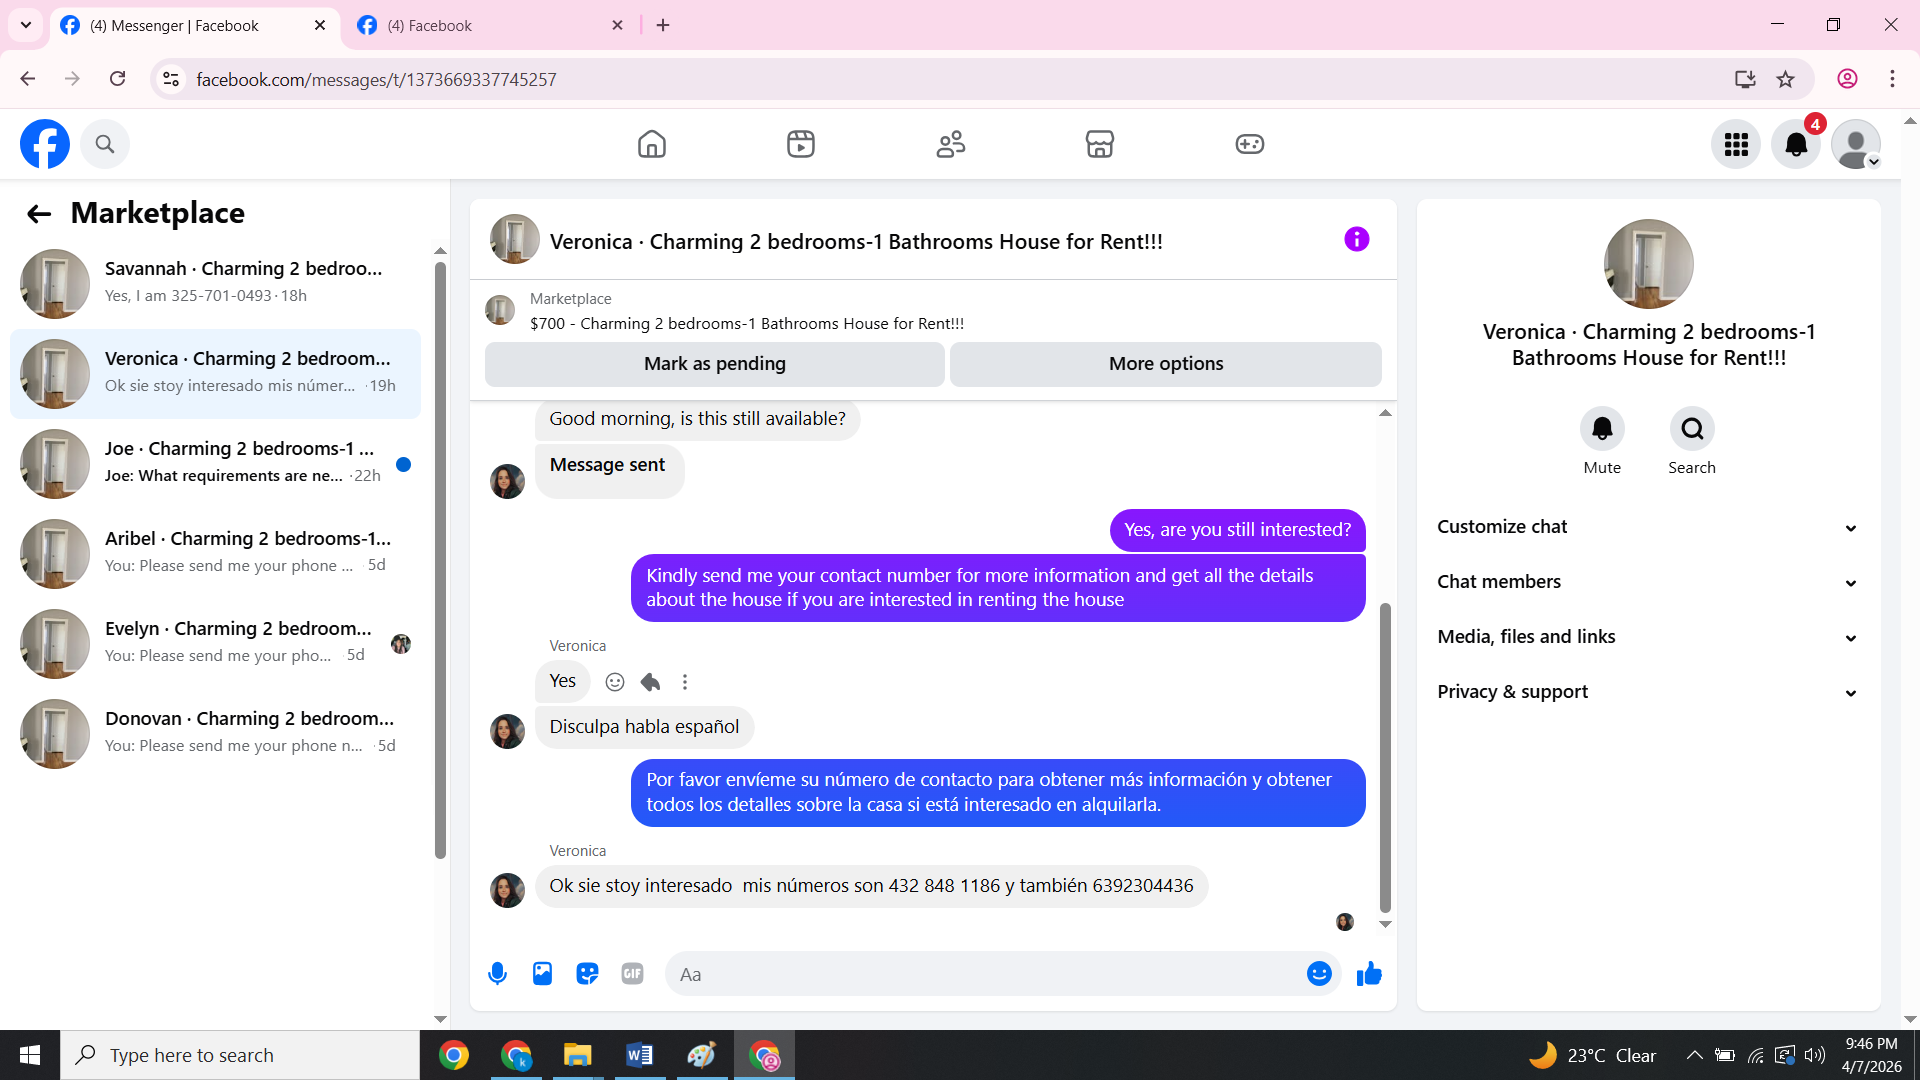1920x1080 pixels.
Task: Bookmark this page with the star icon
Action: (x=1785, y=79)
